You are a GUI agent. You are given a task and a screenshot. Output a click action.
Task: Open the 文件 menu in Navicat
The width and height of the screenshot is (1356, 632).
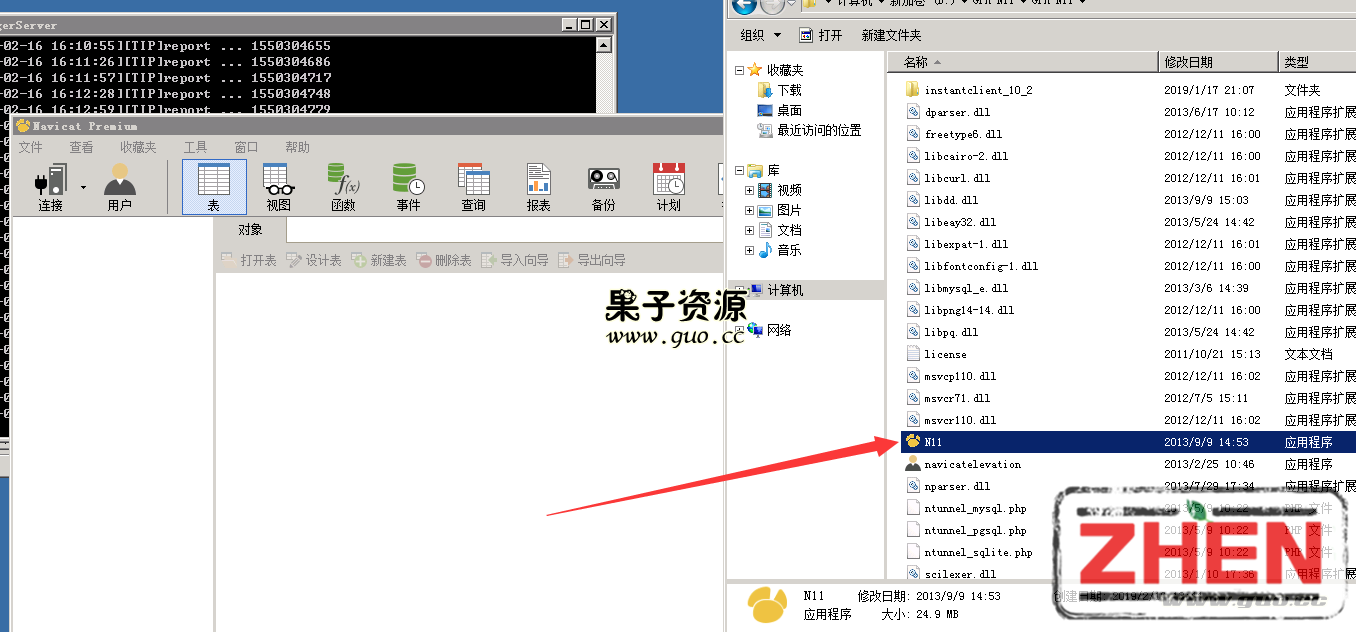click(30, 147)
